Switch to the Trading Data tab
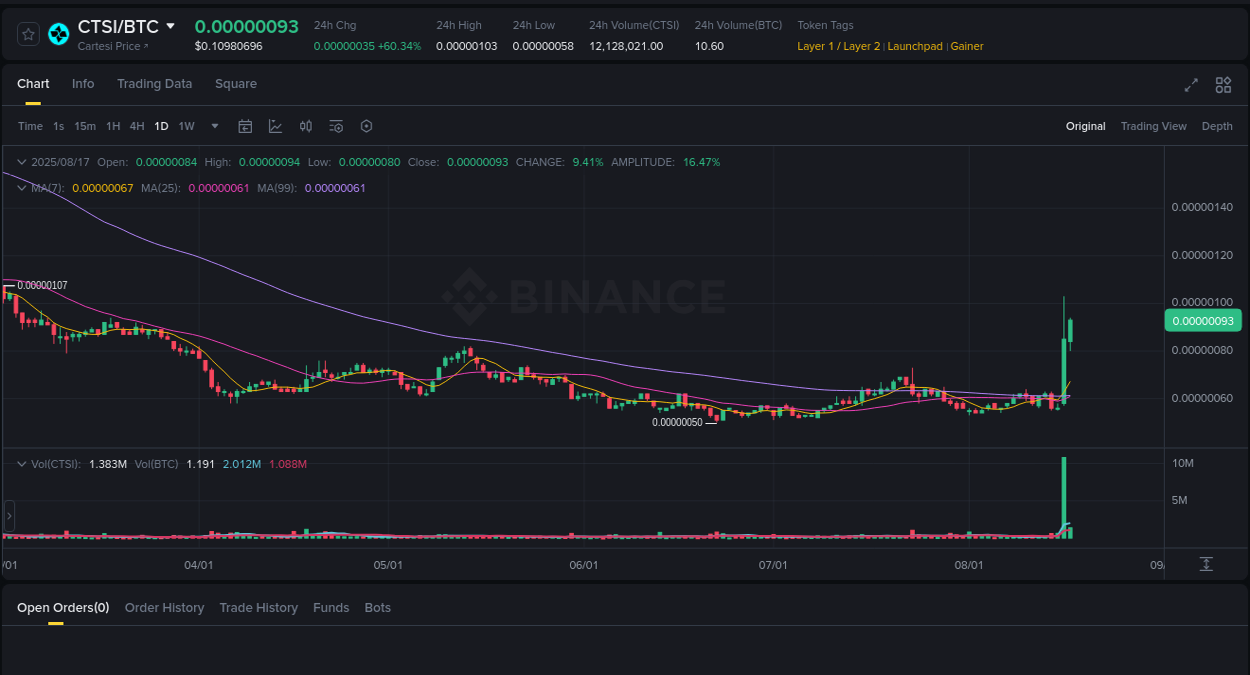 pos(154,84)
